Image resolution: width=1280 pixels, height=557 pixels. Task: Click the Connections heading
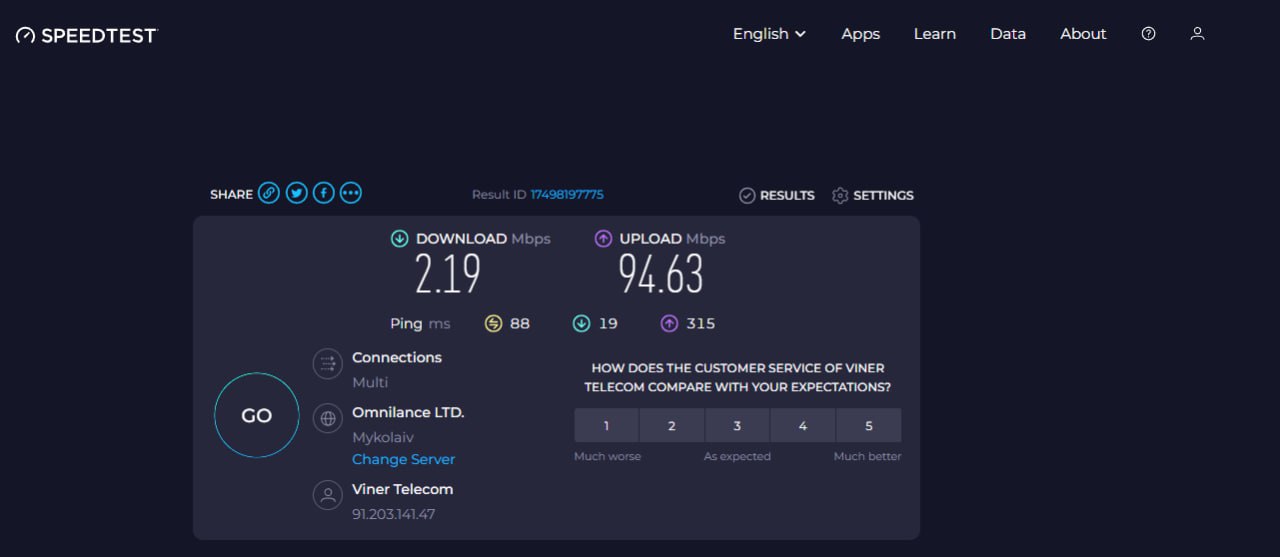pyautogui.click(x=397, y=357)
